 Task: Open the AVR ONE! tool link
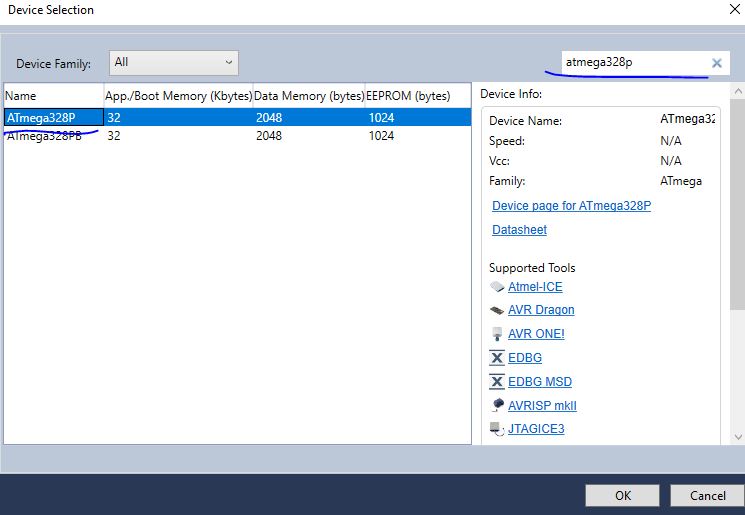(x=536, y=334)
